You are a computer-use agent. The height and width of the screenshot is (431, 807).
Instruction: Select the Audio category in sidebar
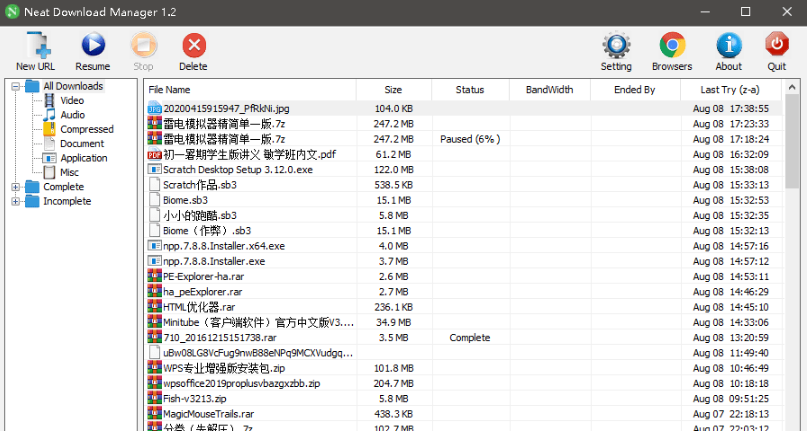click(72, 115)
